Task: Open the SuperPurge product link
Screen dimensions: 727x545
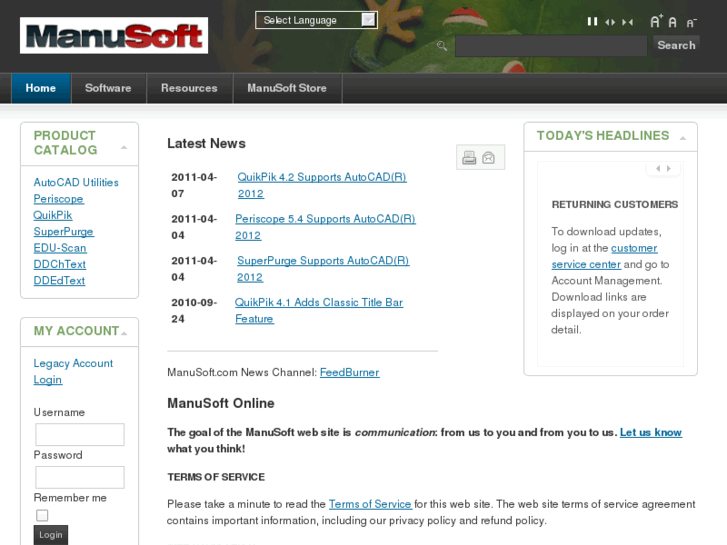Action: pyautogui.click(x=64, y=231)
